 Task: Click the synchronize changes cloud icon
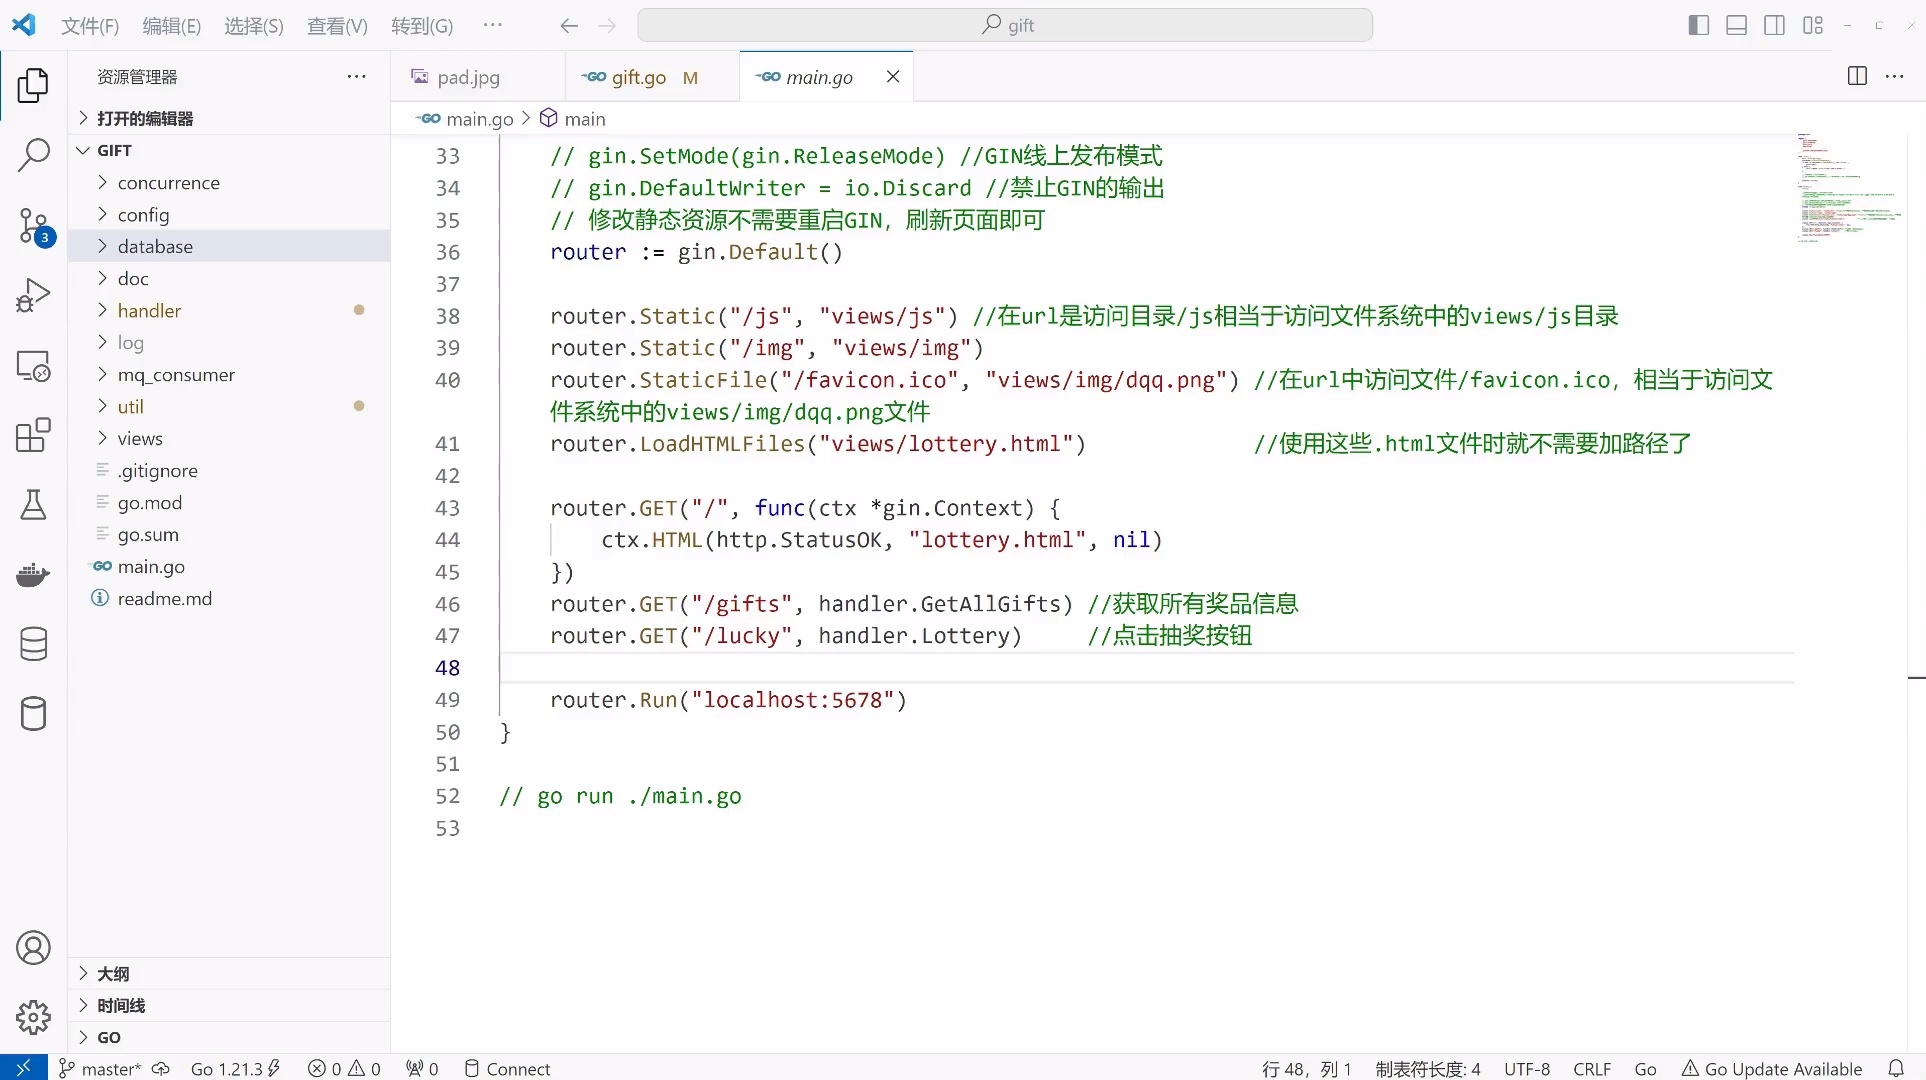point(160,1068)
